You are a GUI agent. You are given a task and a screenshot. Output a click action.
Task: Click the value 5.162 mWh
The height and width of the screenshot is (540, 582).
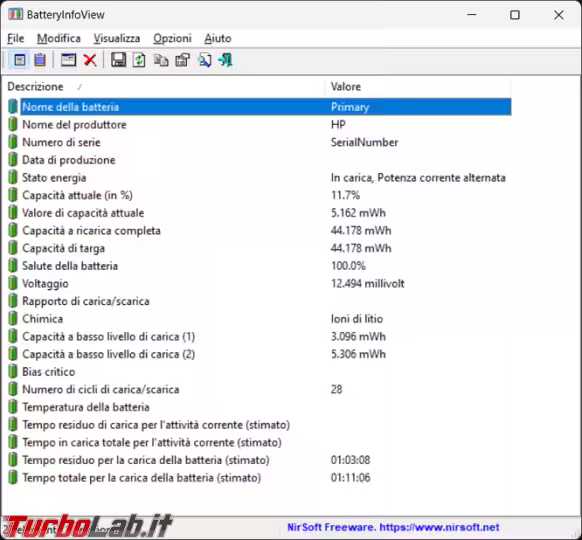click(x=358, y=213)
